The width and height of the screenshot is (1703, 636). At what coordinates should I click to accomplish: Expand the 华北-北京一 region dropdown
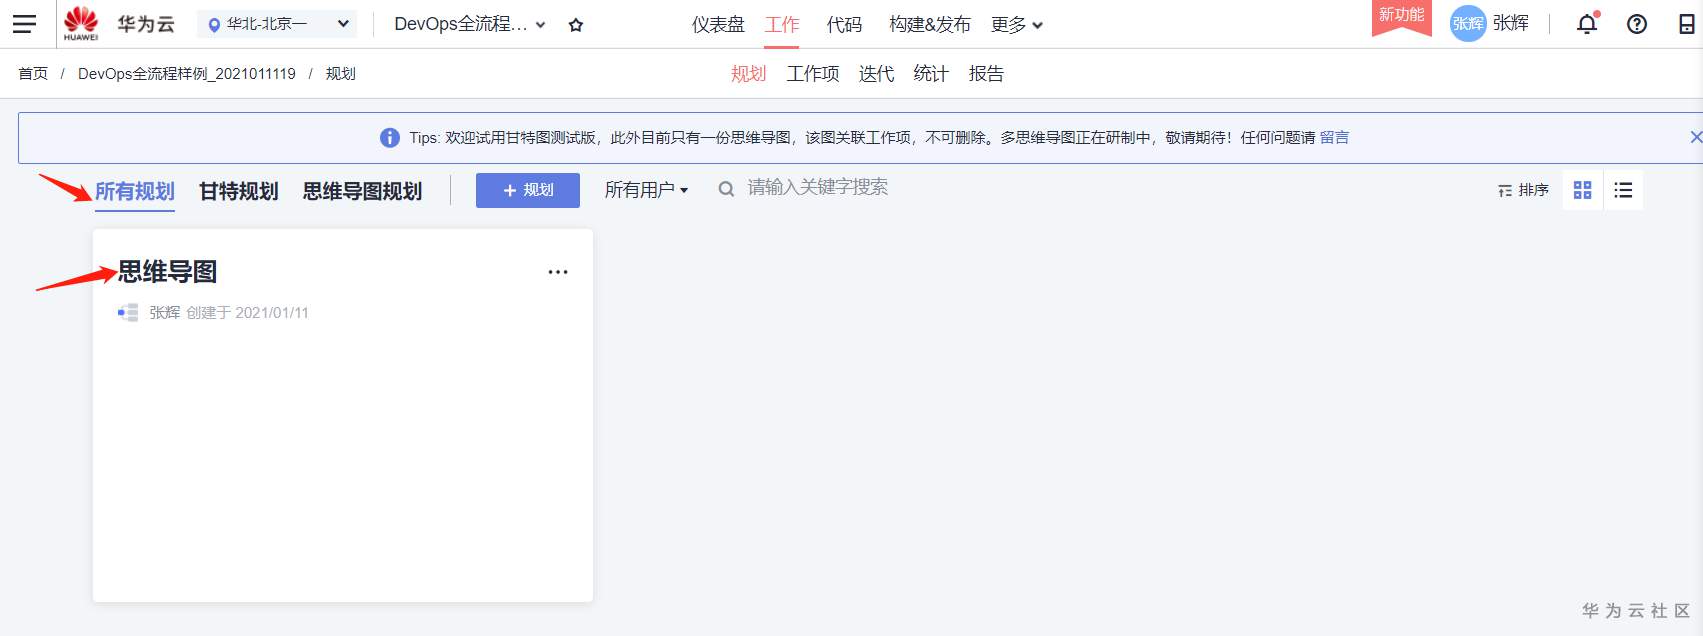click(277, 24)
